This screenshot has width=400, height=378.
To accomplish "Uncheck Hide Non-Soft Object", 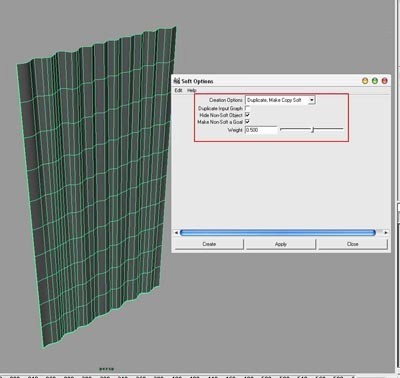I will 247,115.
